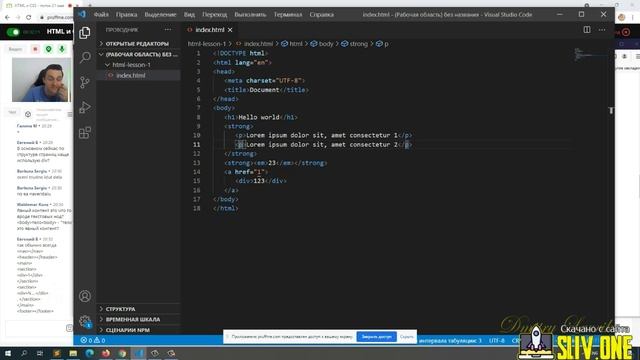The image size is (640, 360).
Task: Click the tab size indicator in the status bar
Action: point(450,340)
